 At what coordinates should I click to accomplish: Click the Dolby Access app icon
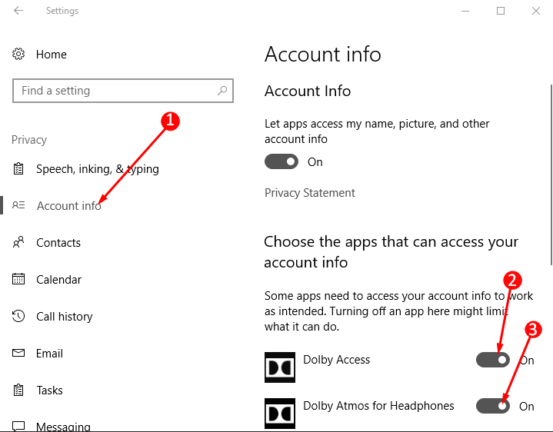point(280,367)
